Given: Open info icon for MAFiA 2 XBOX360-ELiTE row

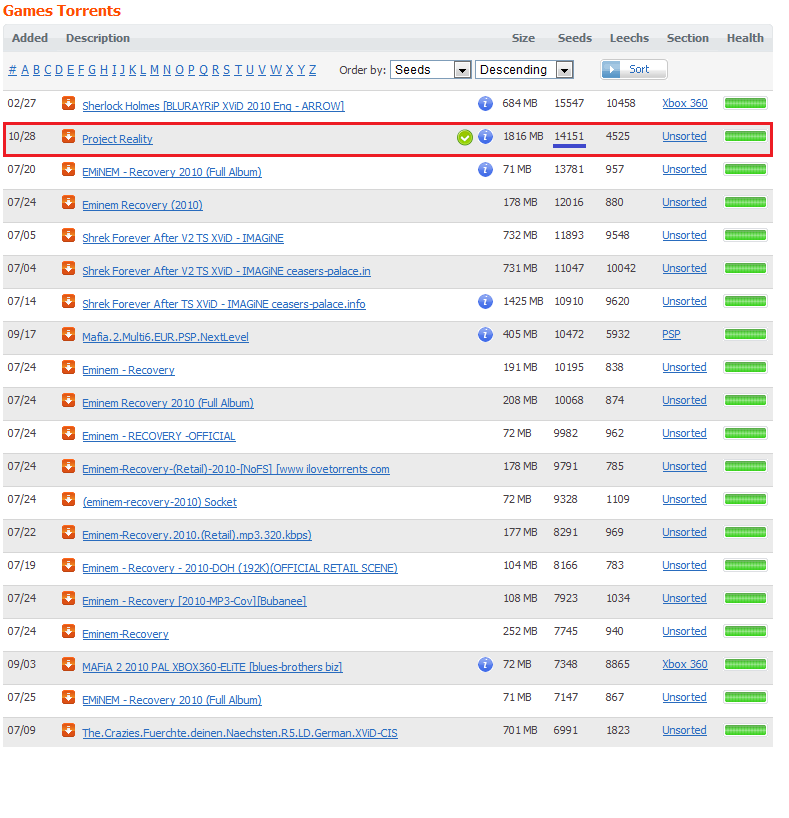Looking at the screenshot, I should coord(486,664).
